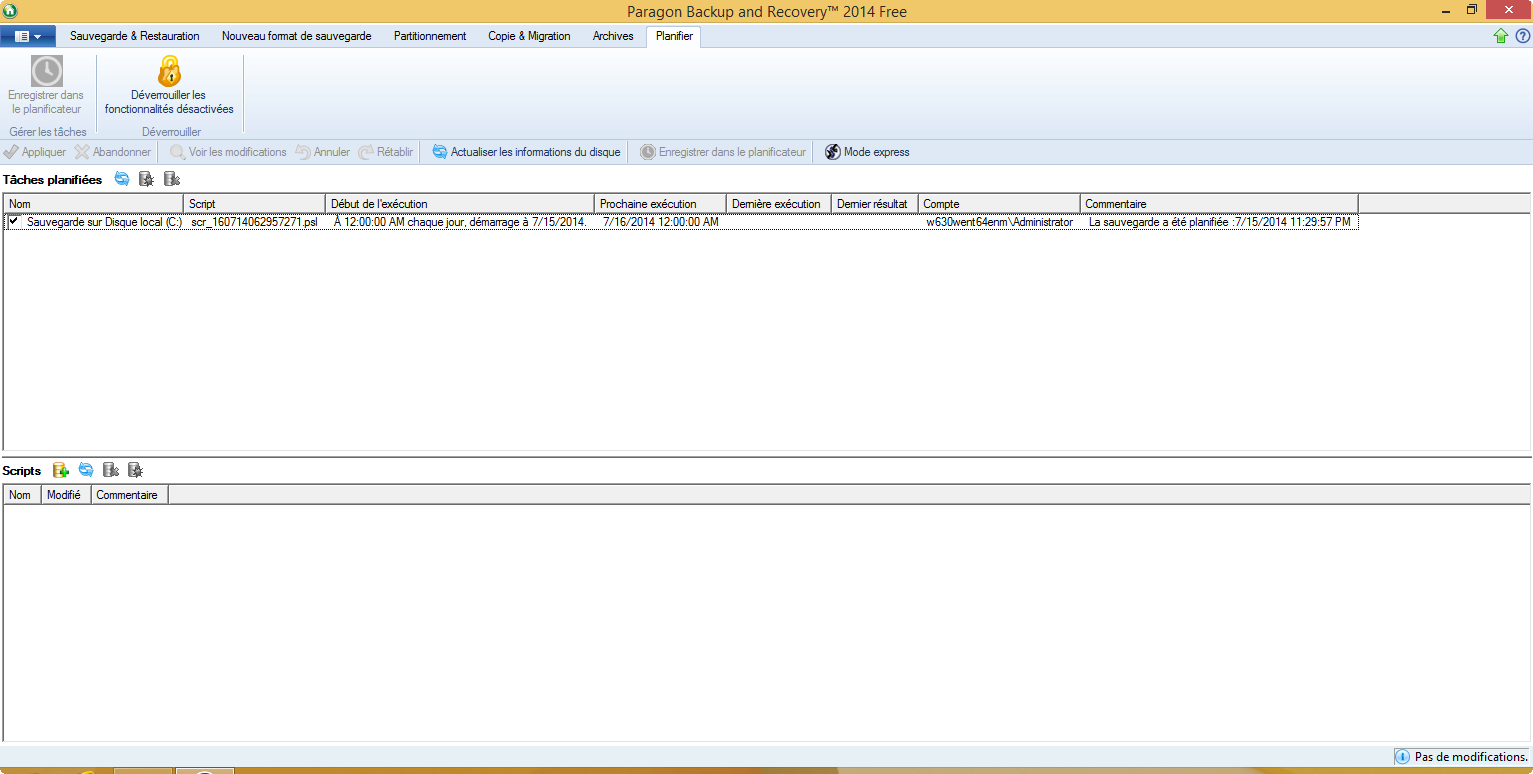The image size is (1533, 774).
Task: Refresh the Tâches planifiées list
Action: click(122, 179)
